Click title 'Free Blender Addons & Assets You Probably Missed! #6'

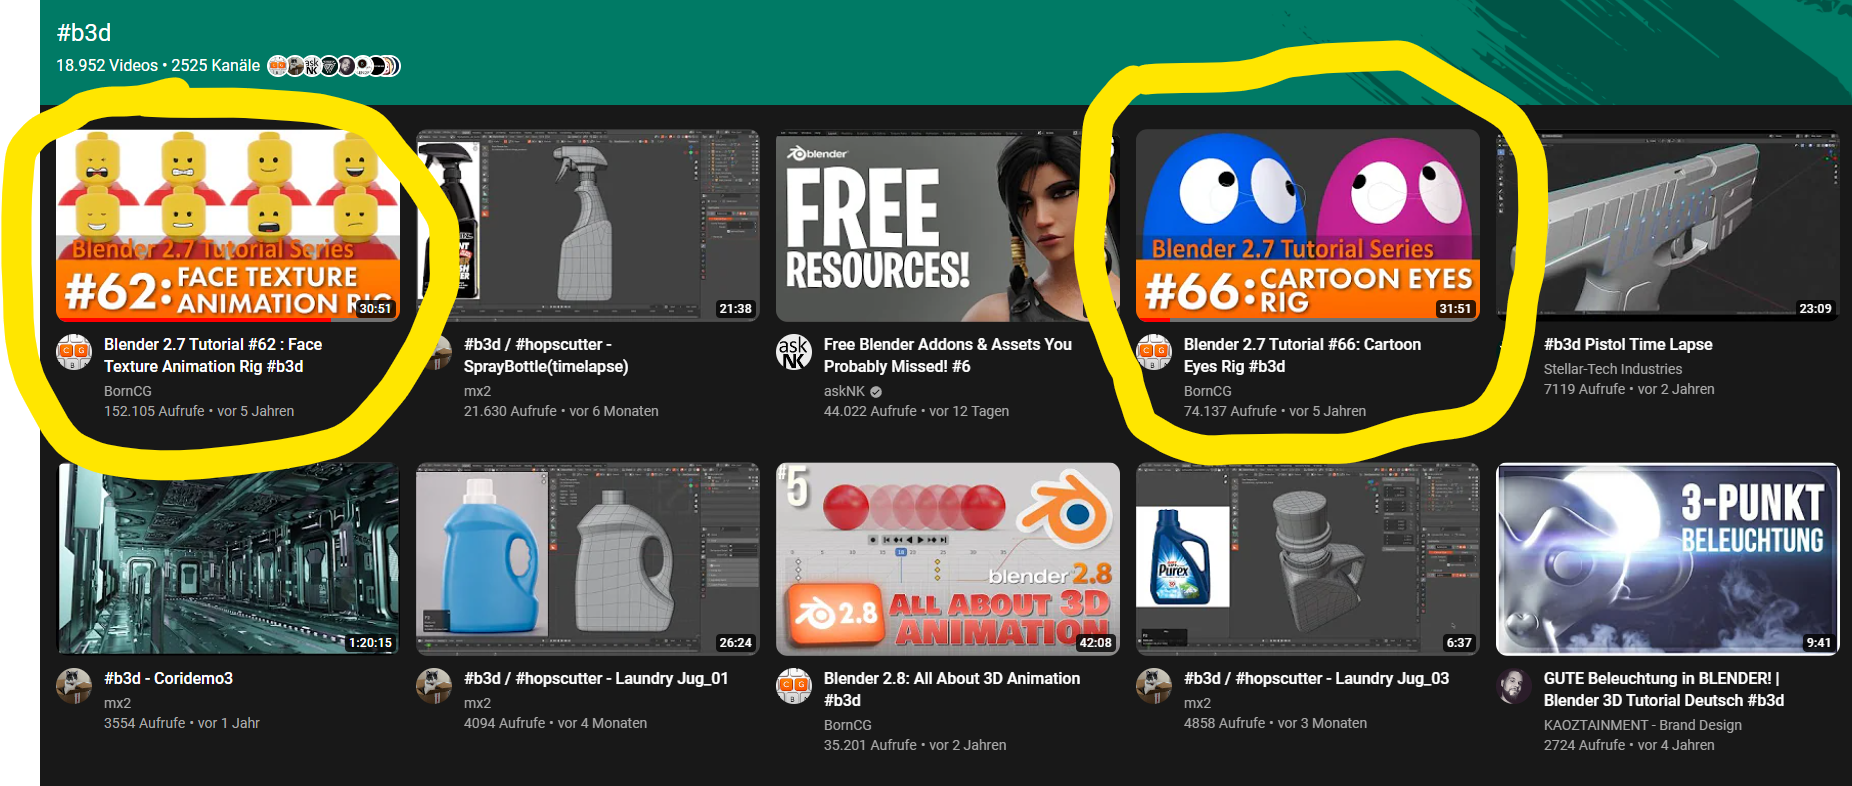(x=947, y=355)
